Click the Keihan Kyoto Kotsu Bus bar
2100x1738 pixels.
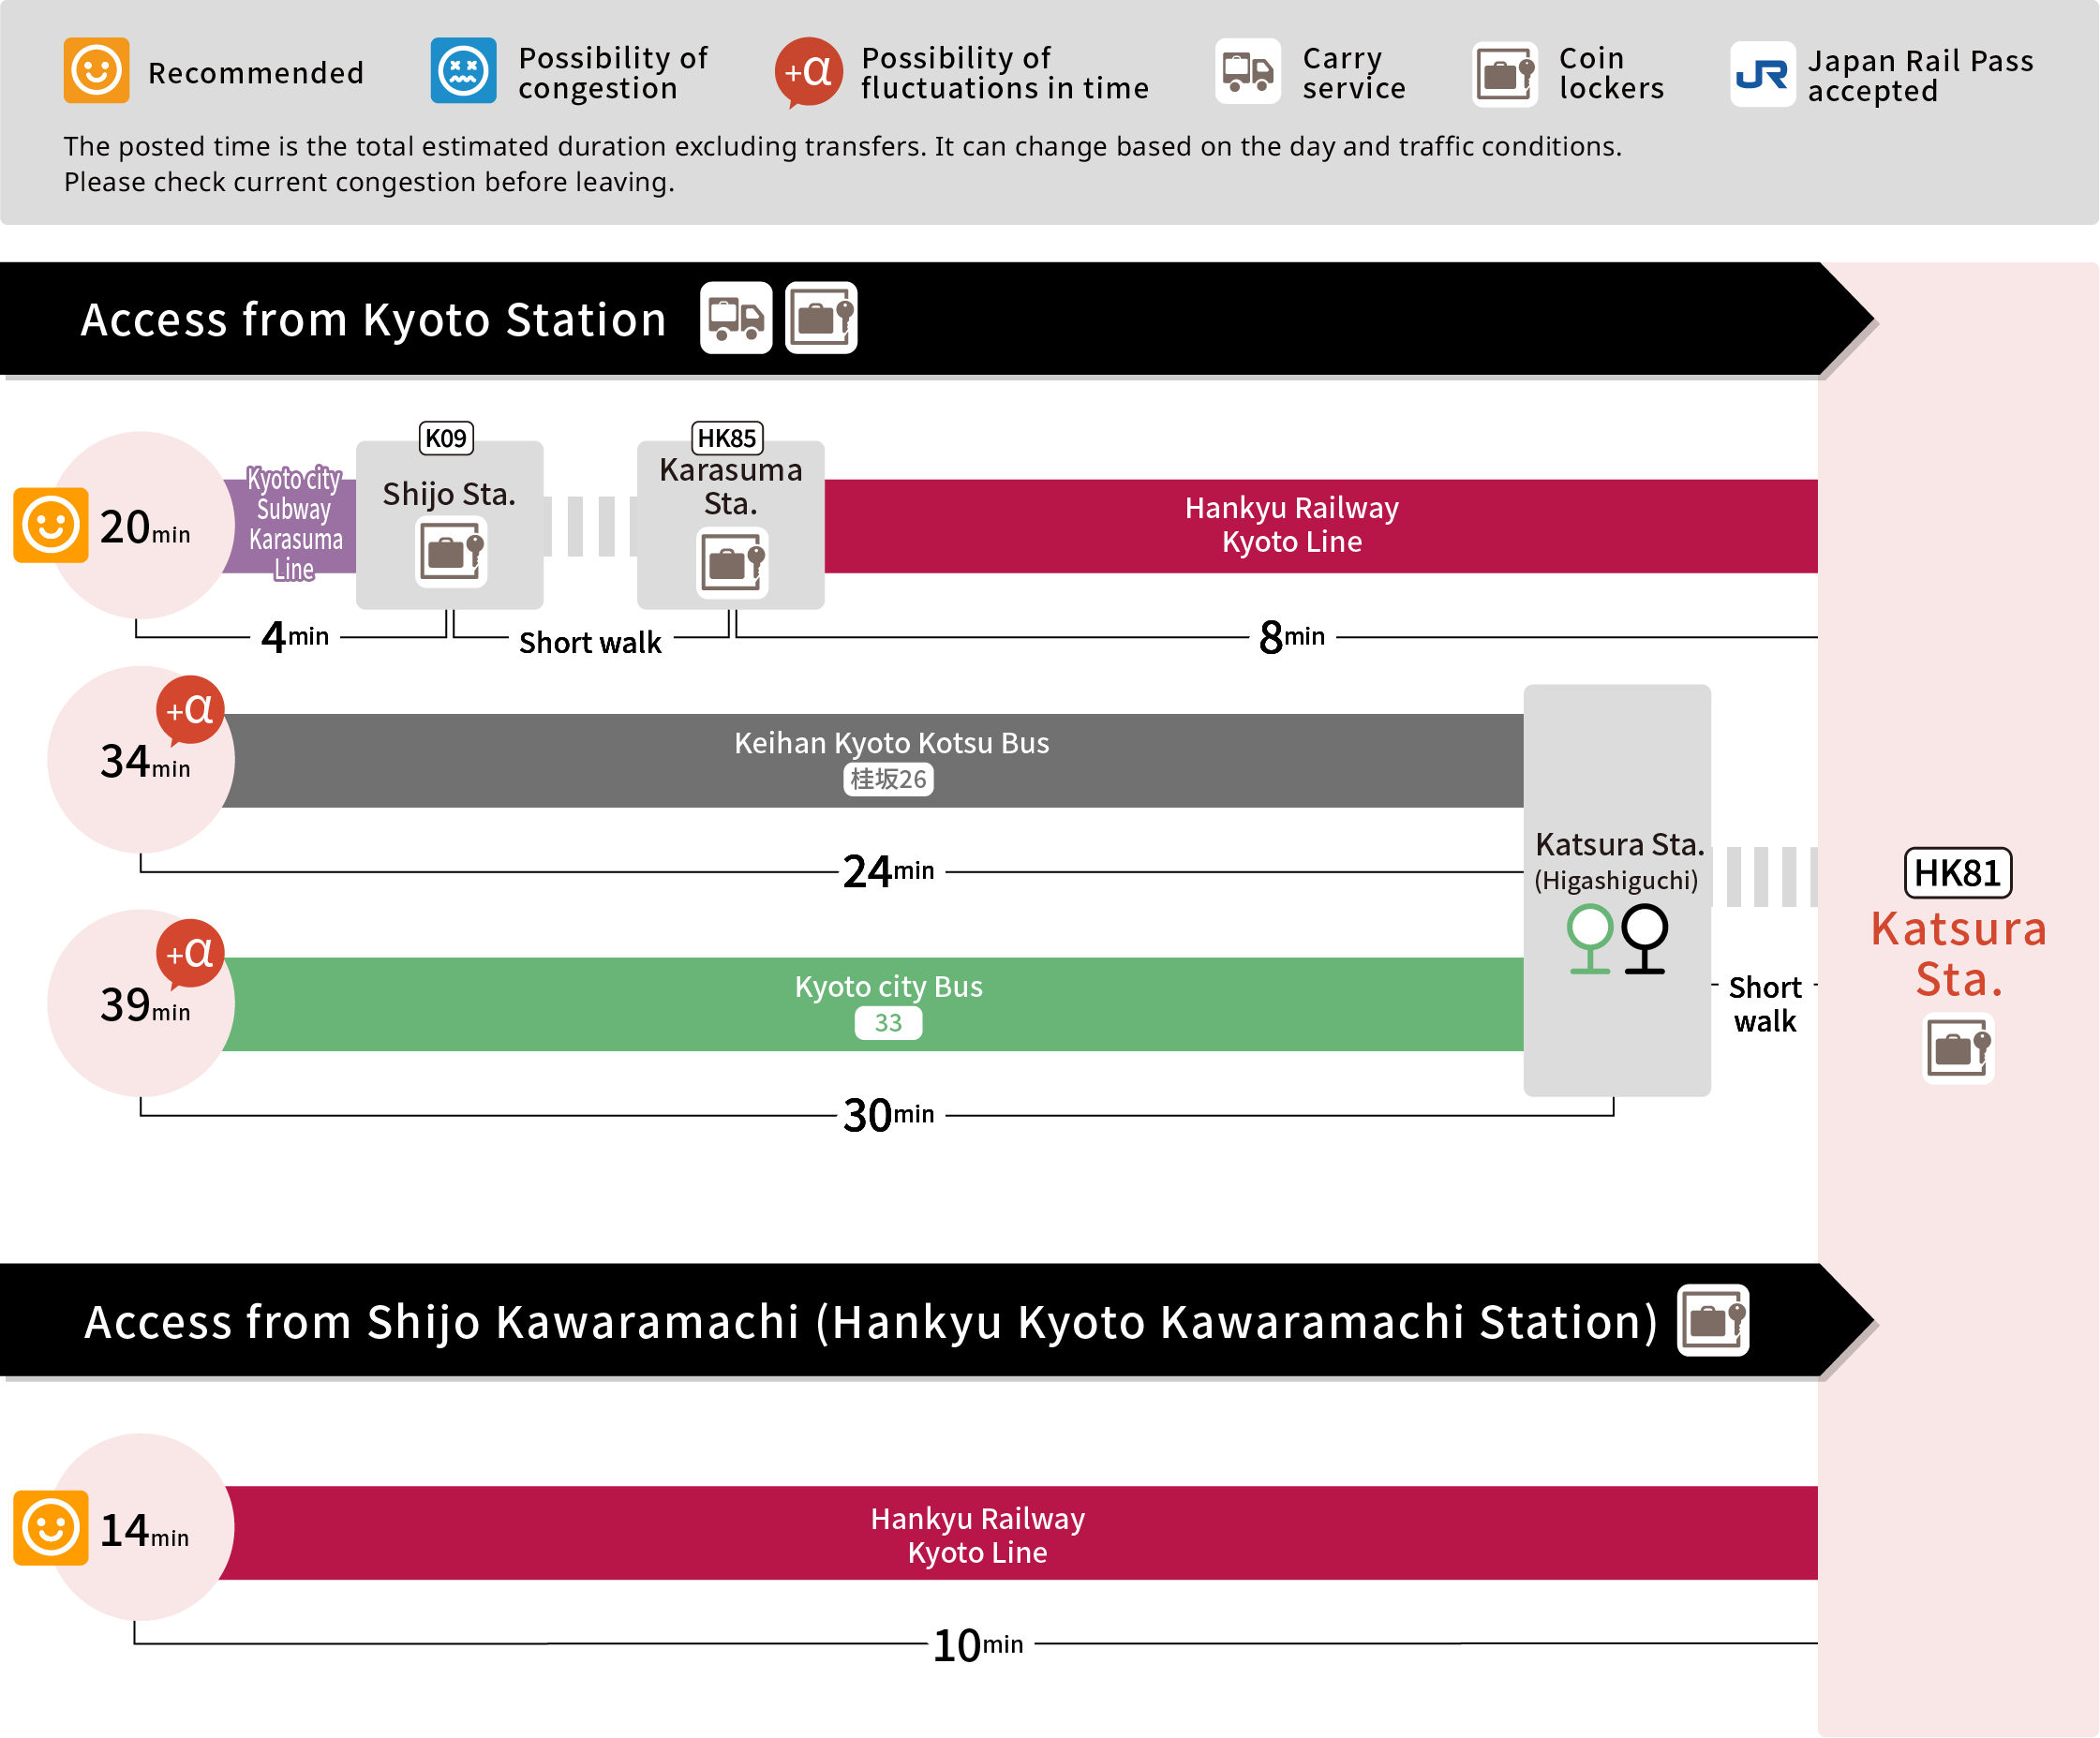click(x=890, y=745)
